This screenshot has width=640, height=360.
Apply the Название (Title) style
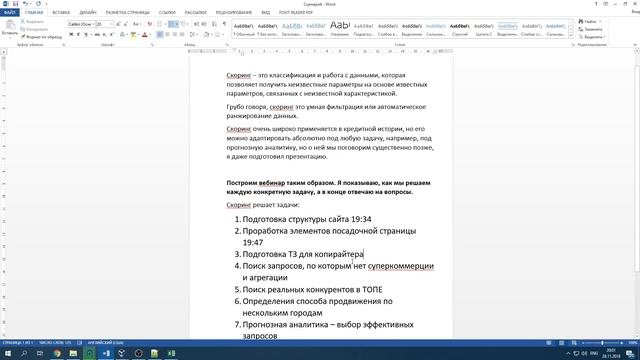[x=340, y=30]
